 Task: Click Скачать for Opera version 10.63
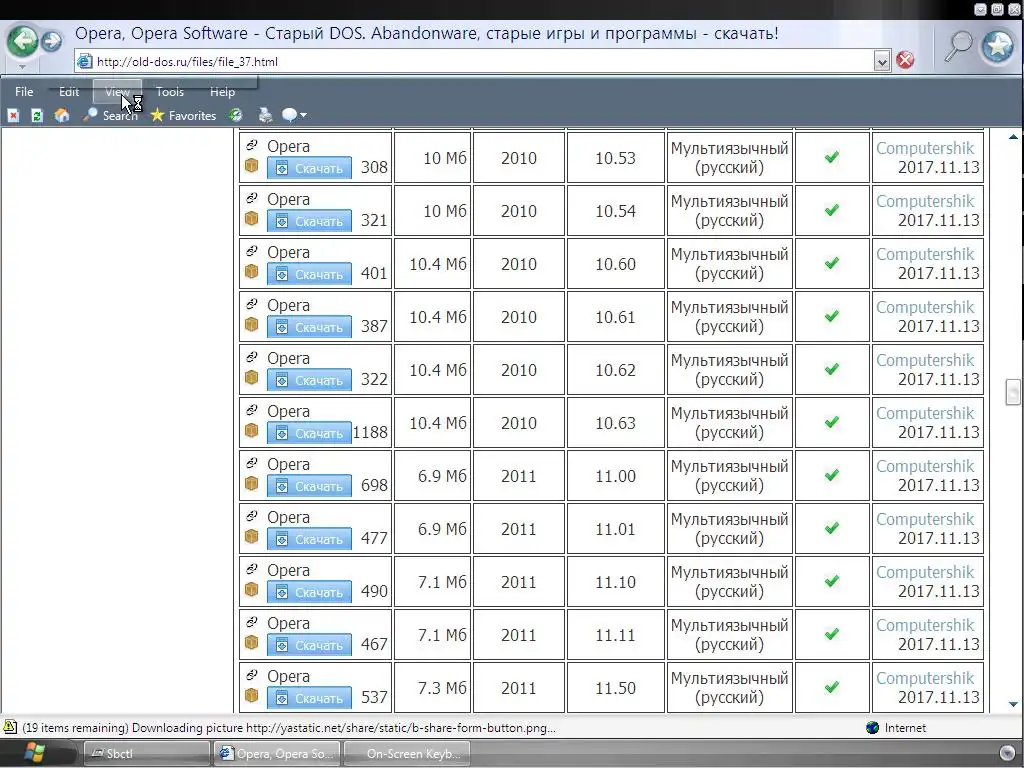pyautogui.click(x=309, y=433)
